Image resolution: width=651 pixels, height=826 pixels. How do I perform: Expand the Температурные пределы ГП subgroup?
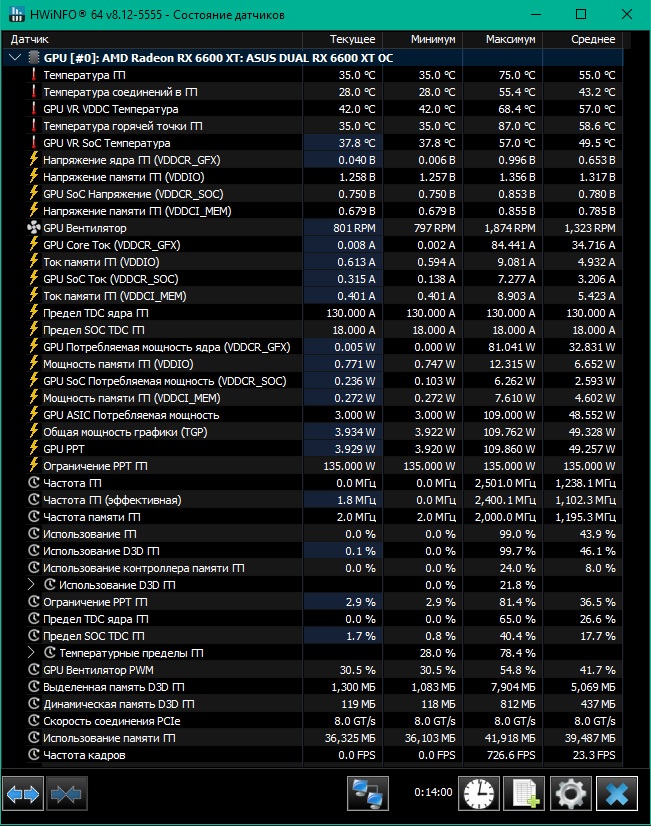pos(31,653)
